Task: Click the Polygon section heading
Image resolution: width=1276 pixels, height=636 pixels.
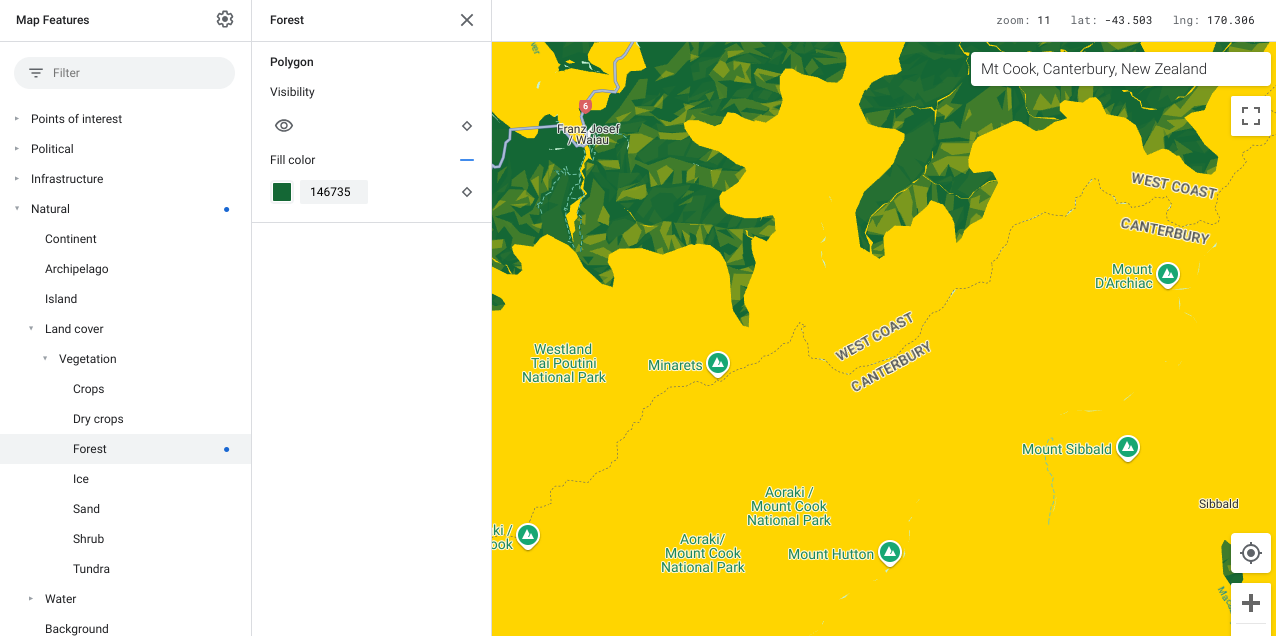Action: click(x=292, y=62)
